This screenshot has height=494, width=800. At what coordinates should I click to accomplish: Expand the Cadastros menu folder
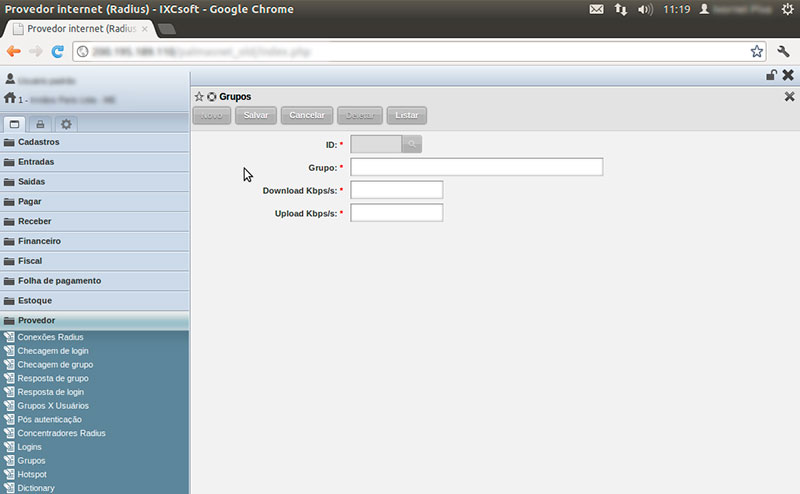tap(94, 142)
